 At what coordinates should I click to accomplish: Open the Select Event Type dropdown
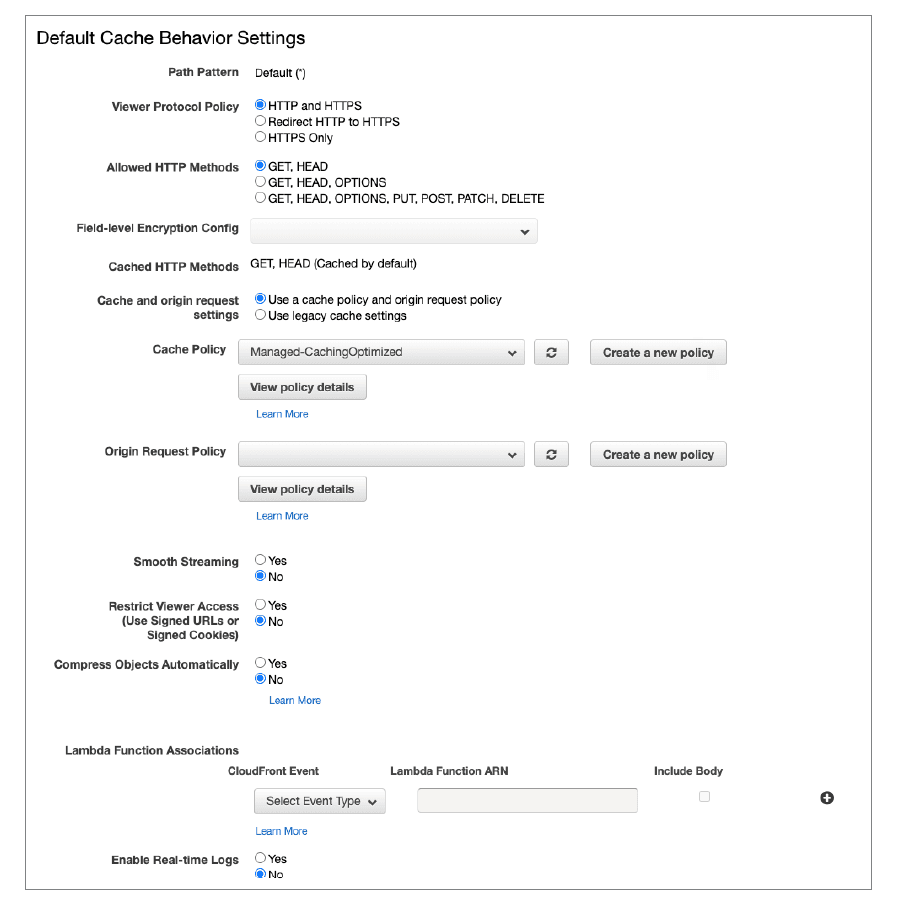(320, 801)
